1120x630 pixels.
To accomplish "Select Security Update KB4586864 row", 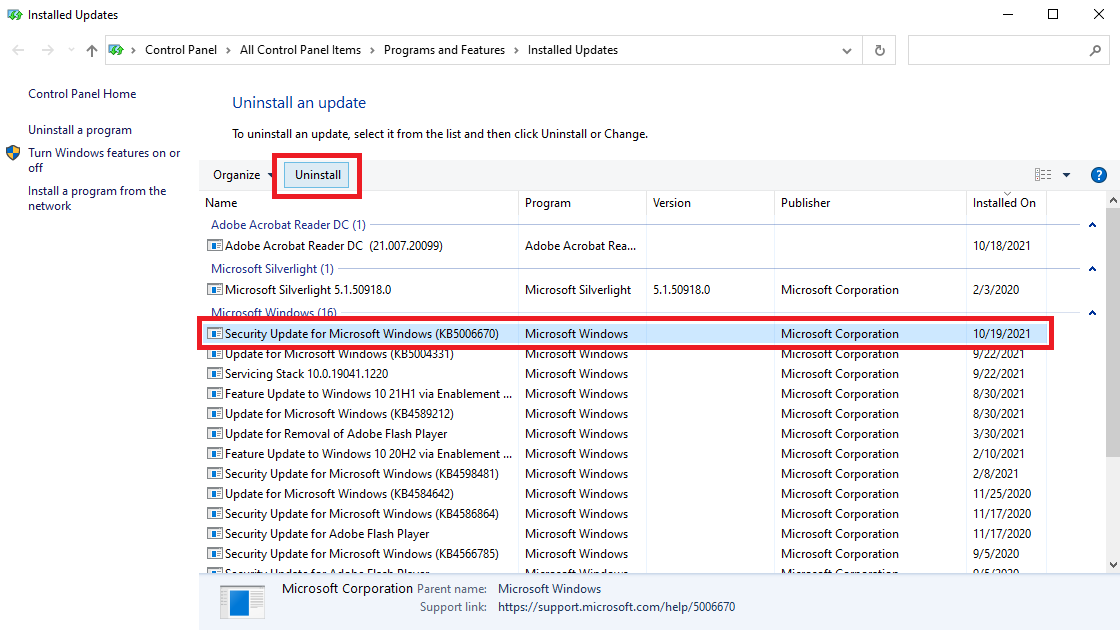I will [x=626, y=514].
